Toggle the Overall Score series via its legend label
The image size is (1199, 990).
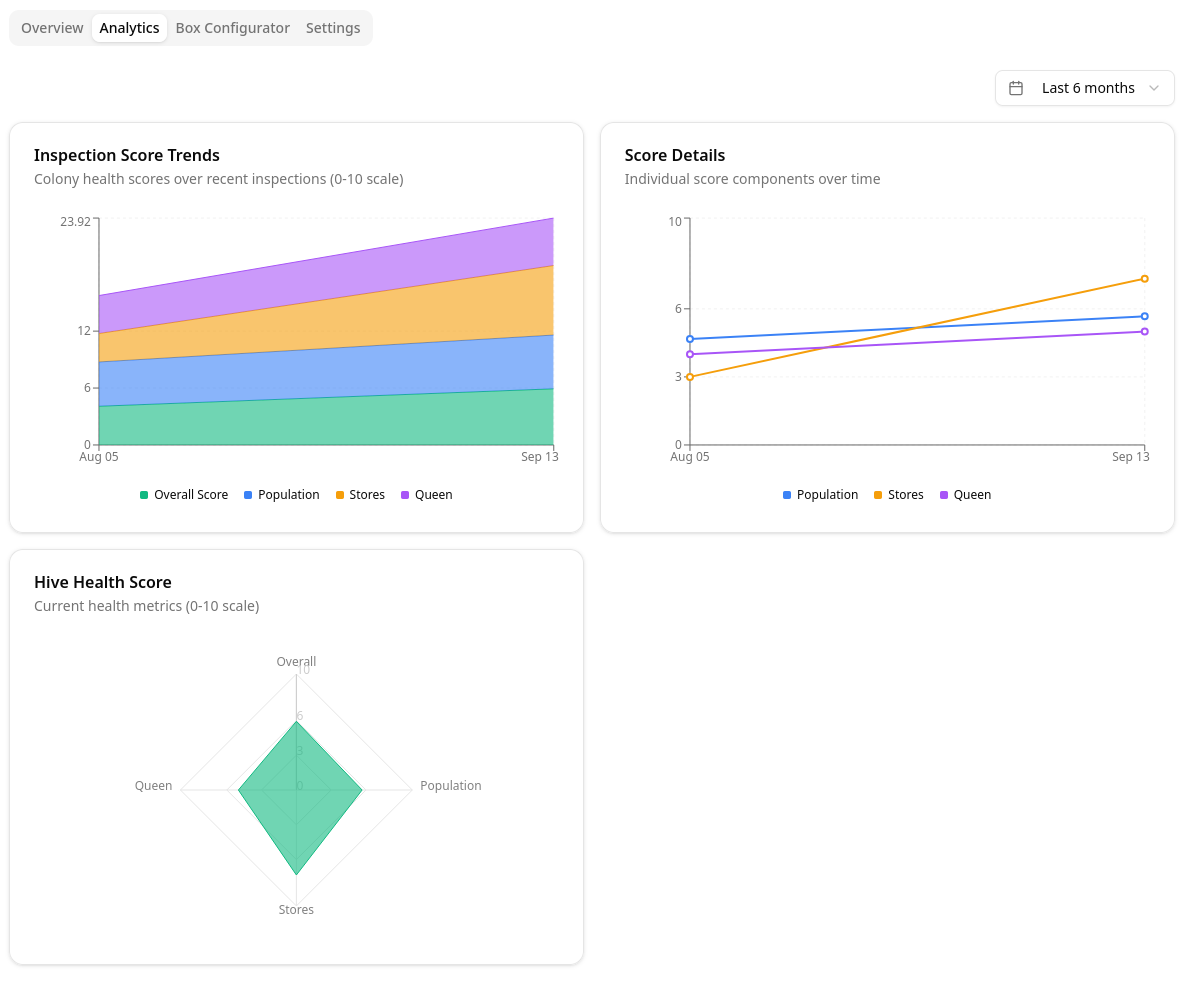click(191, 494)
